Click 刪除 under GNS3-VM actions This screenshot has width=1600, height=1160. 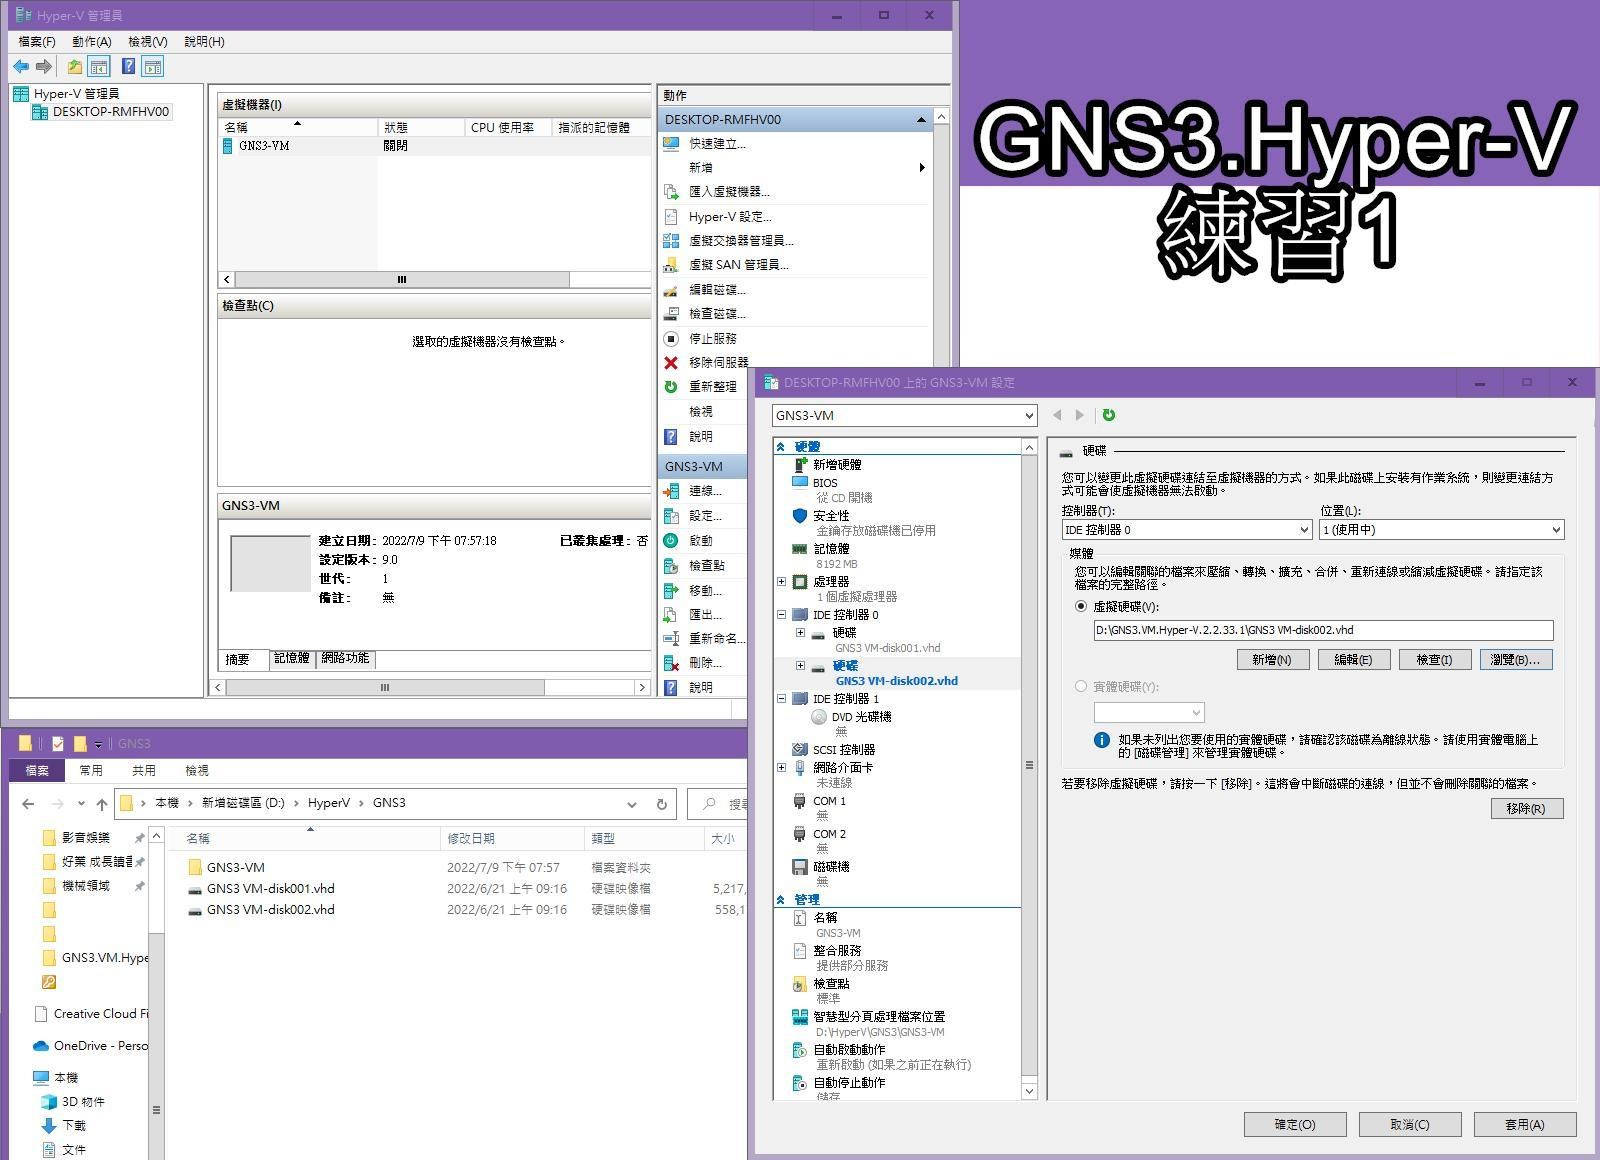pyautogui.click(x=705, y=663)
